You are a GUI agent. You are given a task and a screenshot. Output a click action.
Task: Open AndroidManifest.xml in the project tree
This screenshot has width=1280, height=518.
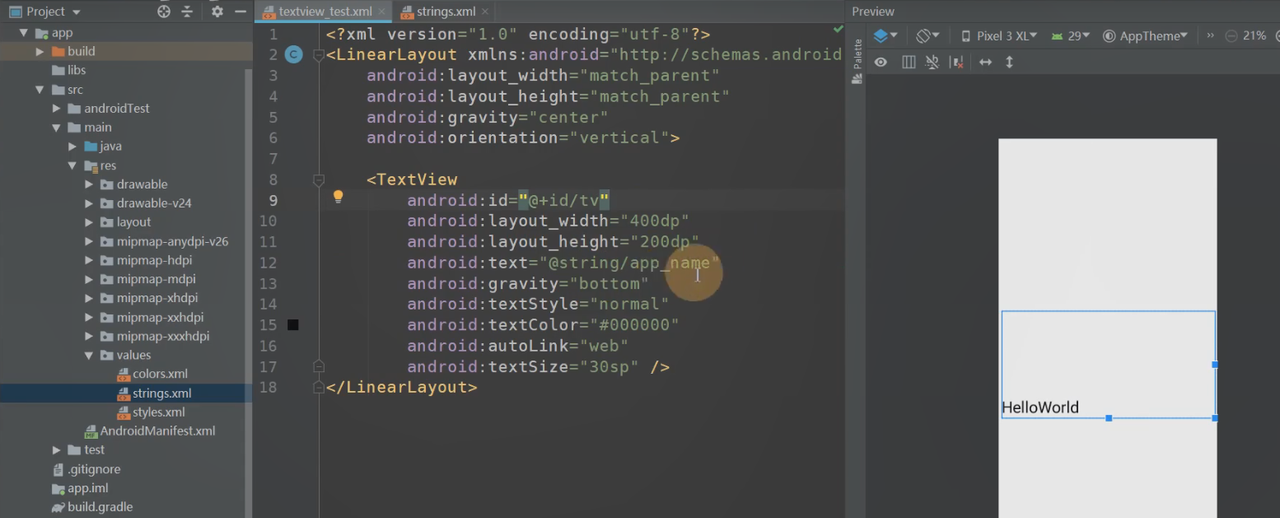coord(157,431)
